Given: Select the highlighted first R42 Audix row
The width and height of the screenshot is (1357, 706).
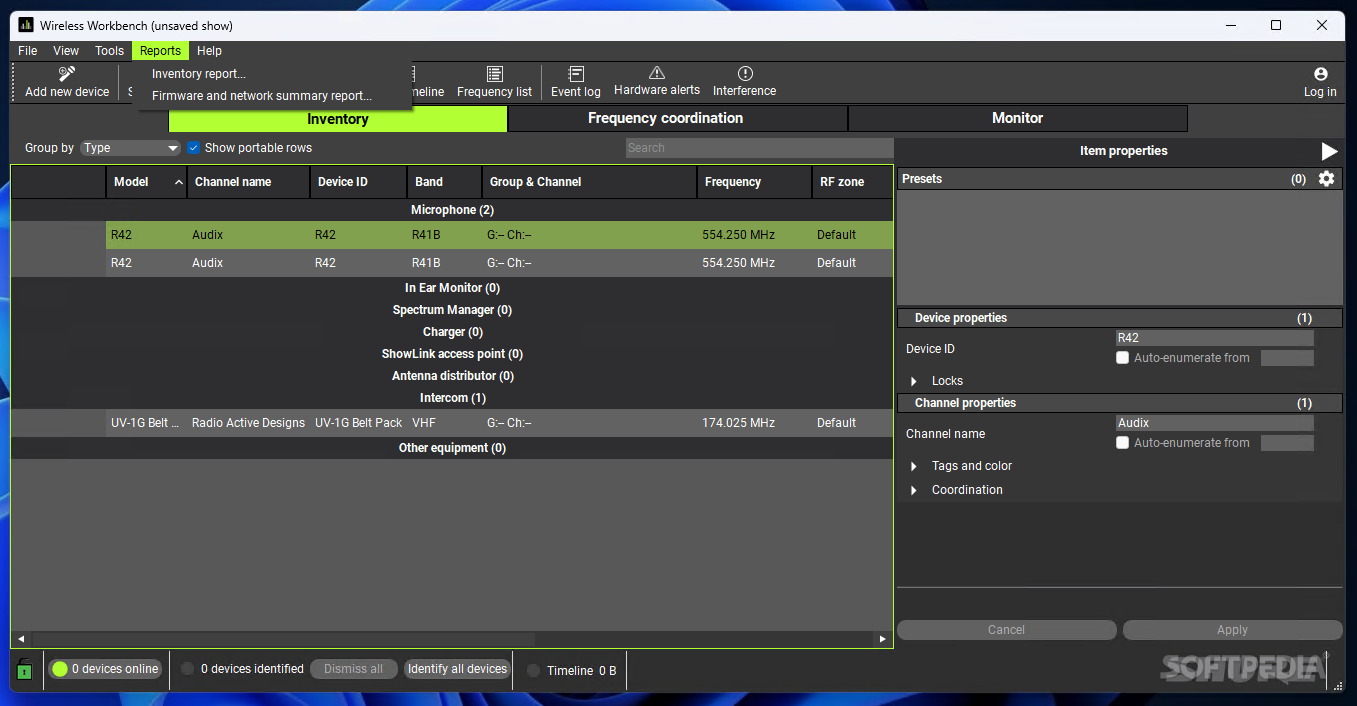Looking at the screenshot, I should click(499, 235).
